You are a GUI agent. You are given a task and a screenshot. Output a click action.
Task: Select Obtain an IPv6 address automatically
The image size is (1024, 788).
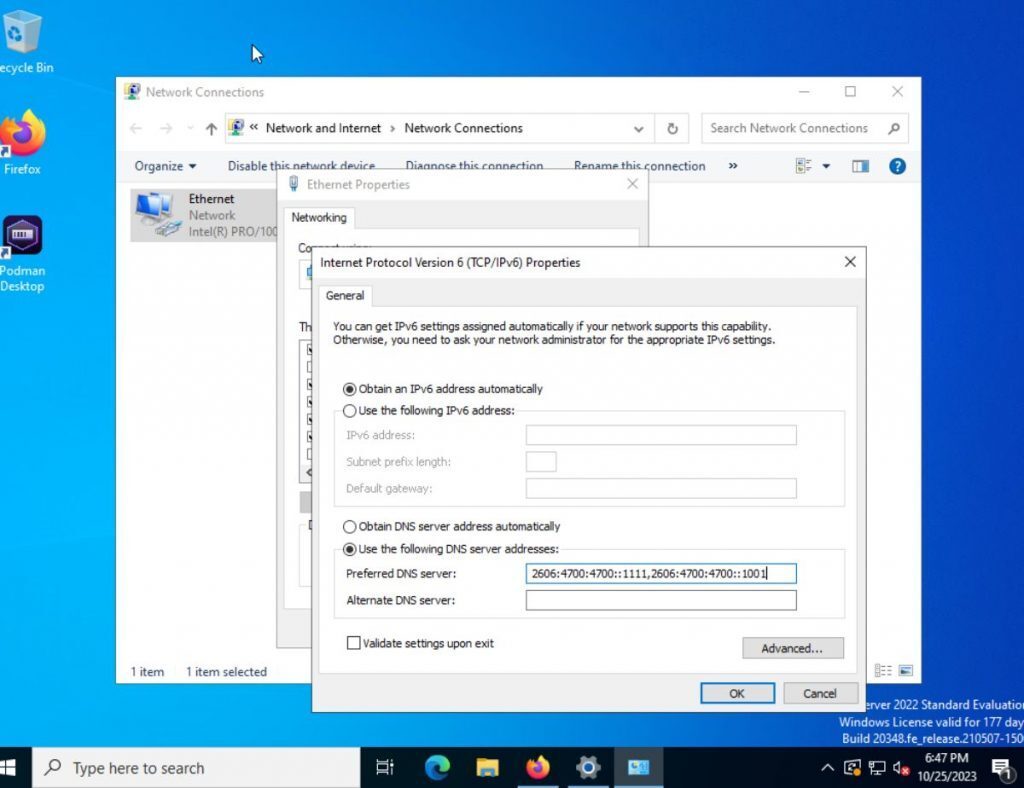(x=350, y=389)
